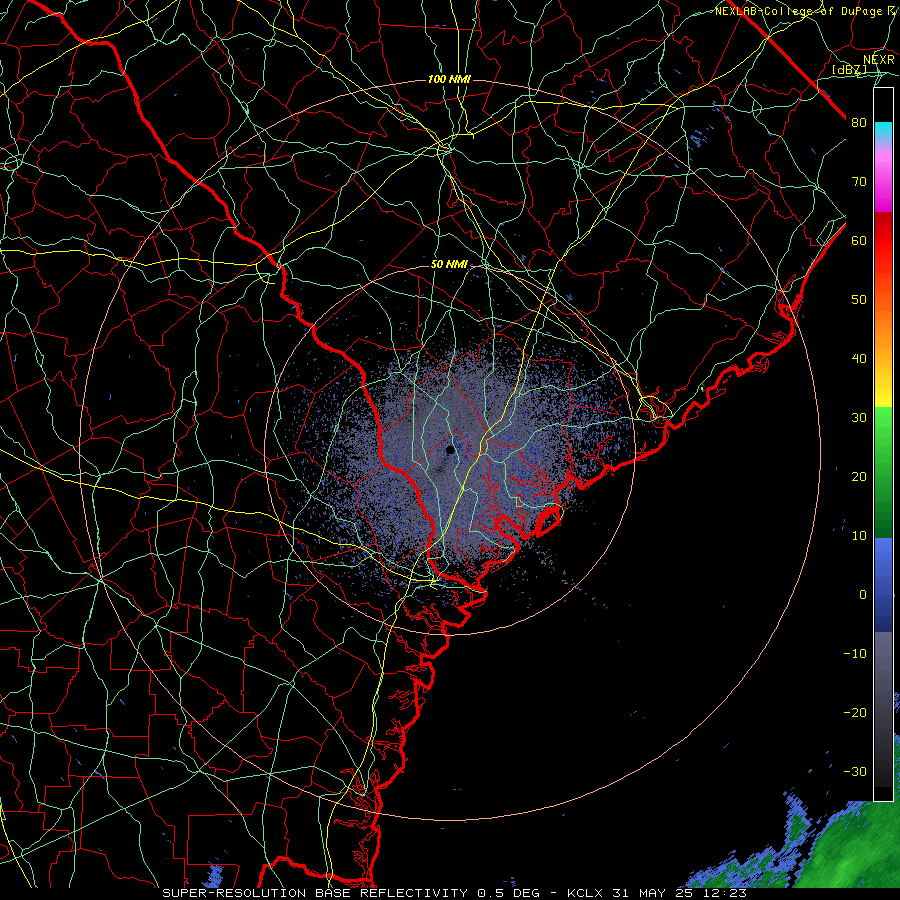This screenshot has width=900, height=900.
Task: Click the 'KCLX' station identifier in the caption
Action: point(588,893)
